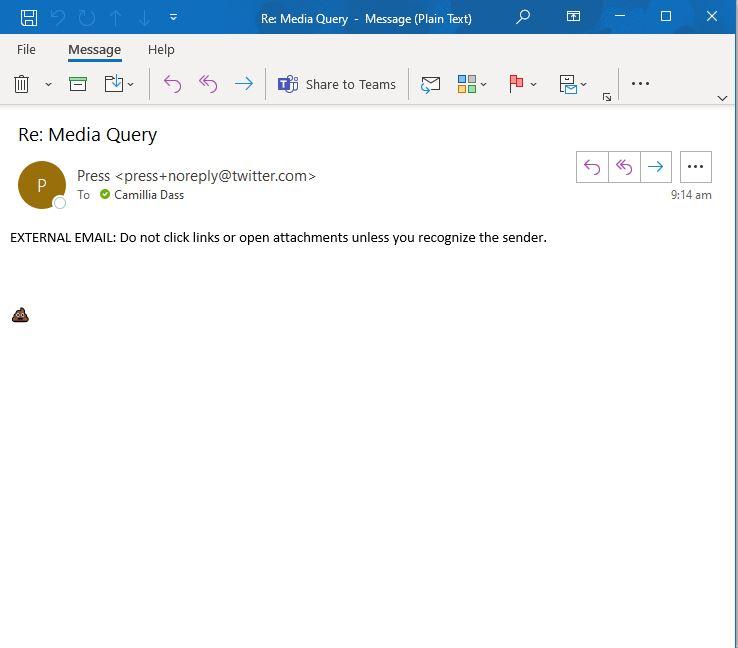The width and height of the screenshot is (738, 648).
Task: Click the ribbon toolbar Forward arrow
Action: [x=243, y=85]
